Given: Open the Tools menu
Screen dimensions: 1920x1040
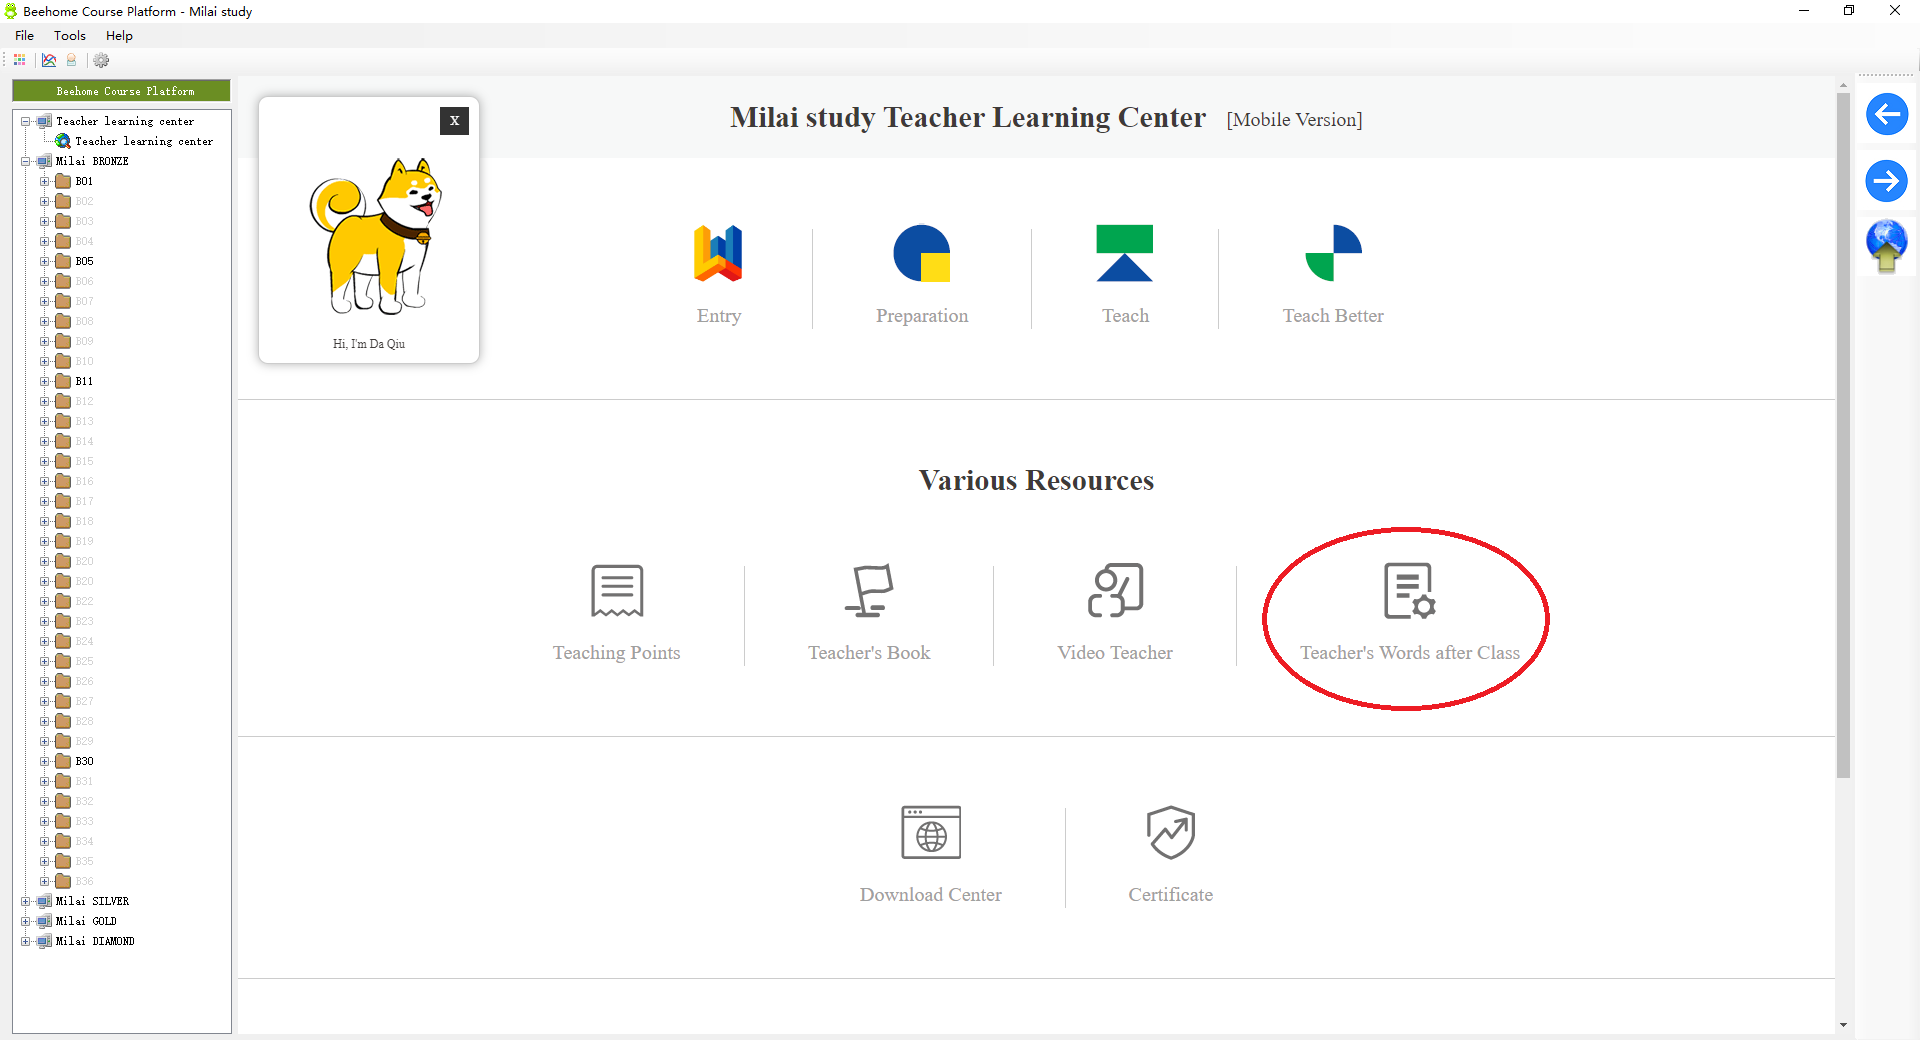Looking at the screenshot, I should [70, 35].
